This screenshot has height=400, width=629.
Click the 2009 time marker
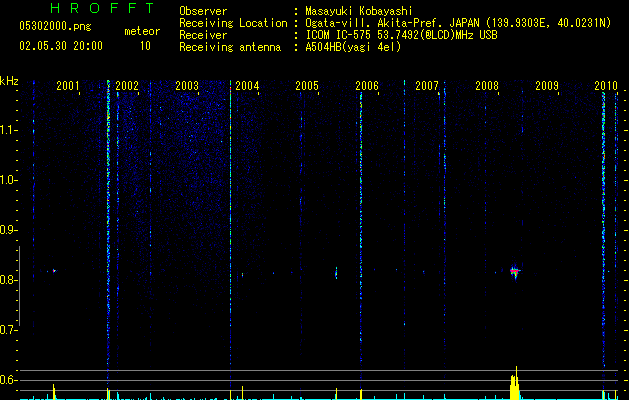(x=547, y=86)
